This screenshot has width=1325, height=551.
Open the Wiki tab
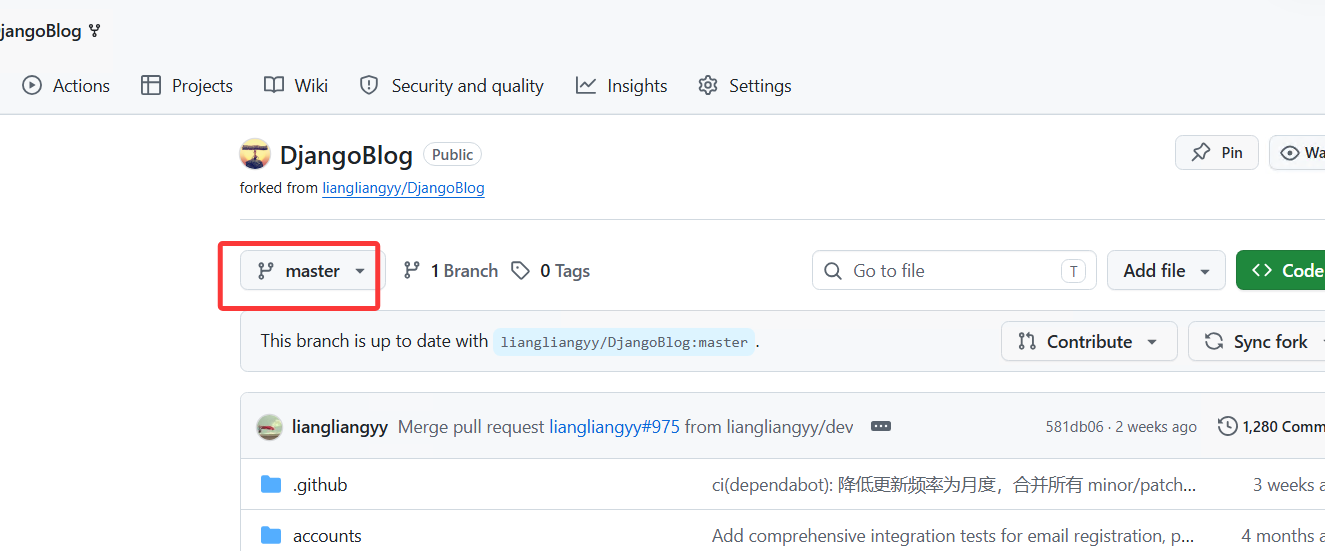tap(296, 86)
